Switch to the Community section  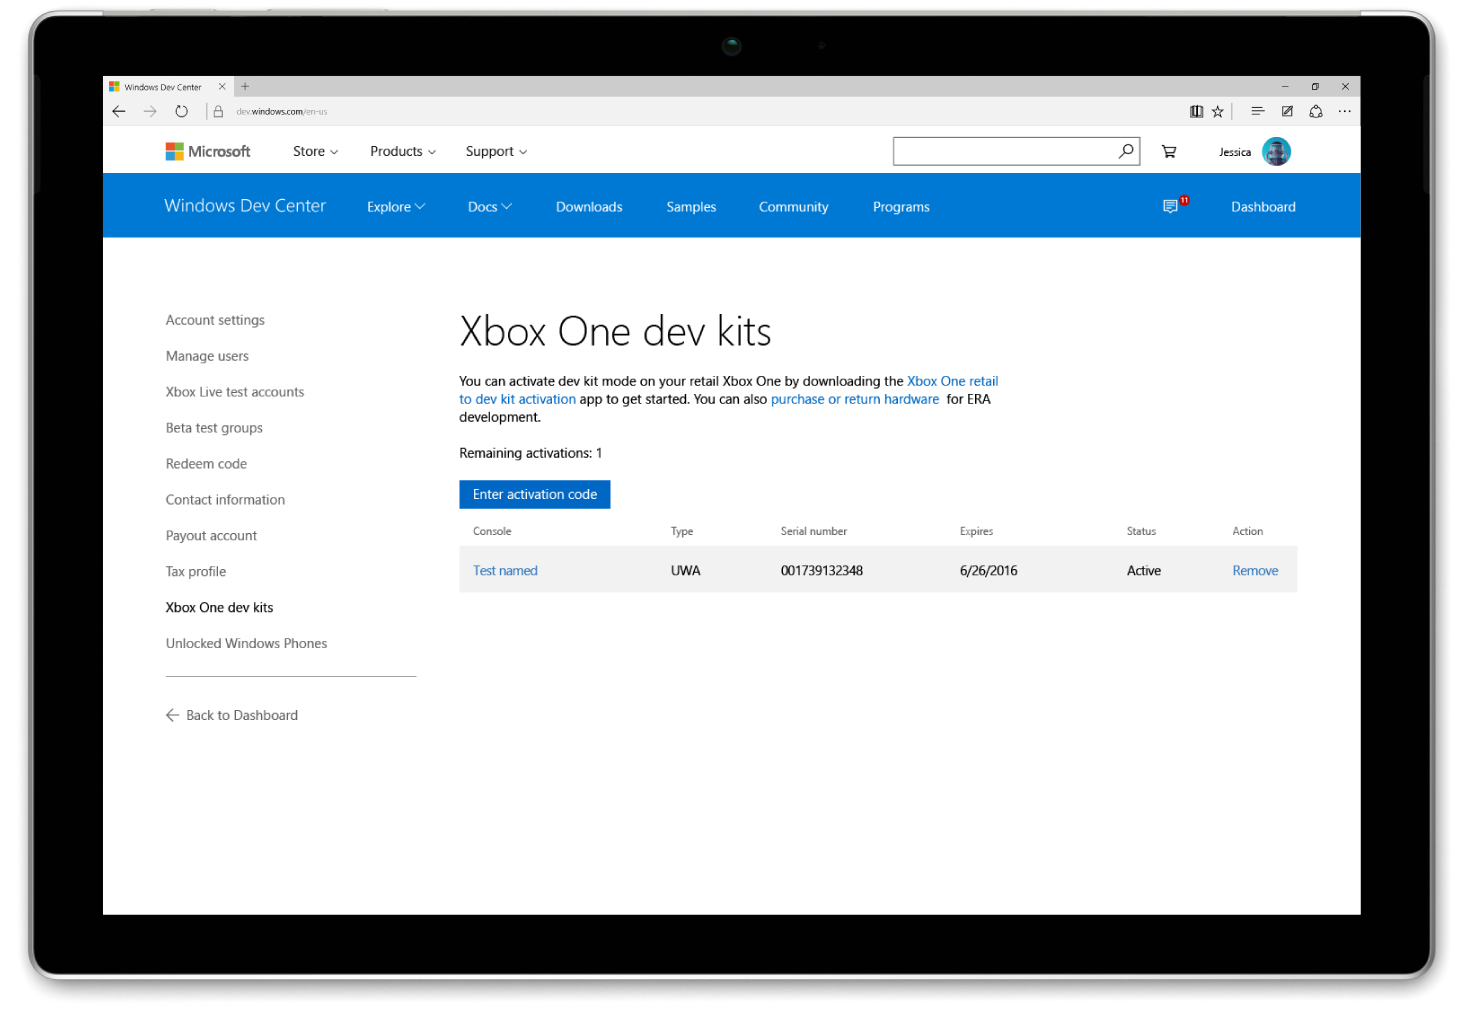793,206
